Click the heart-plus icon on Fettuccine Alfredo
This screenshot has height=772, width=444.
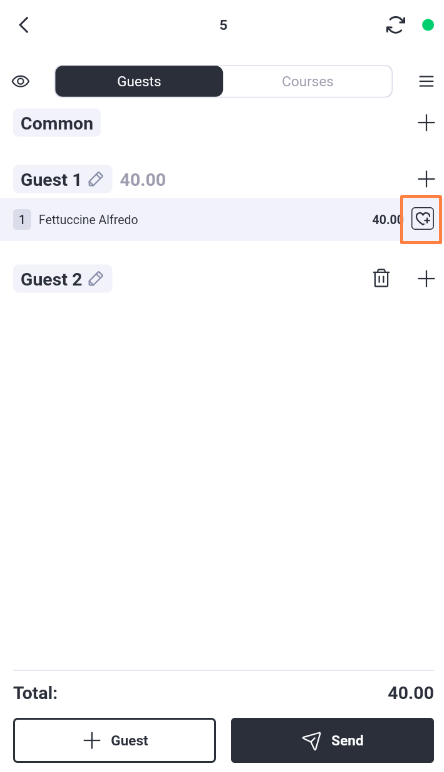click(422, 219)
